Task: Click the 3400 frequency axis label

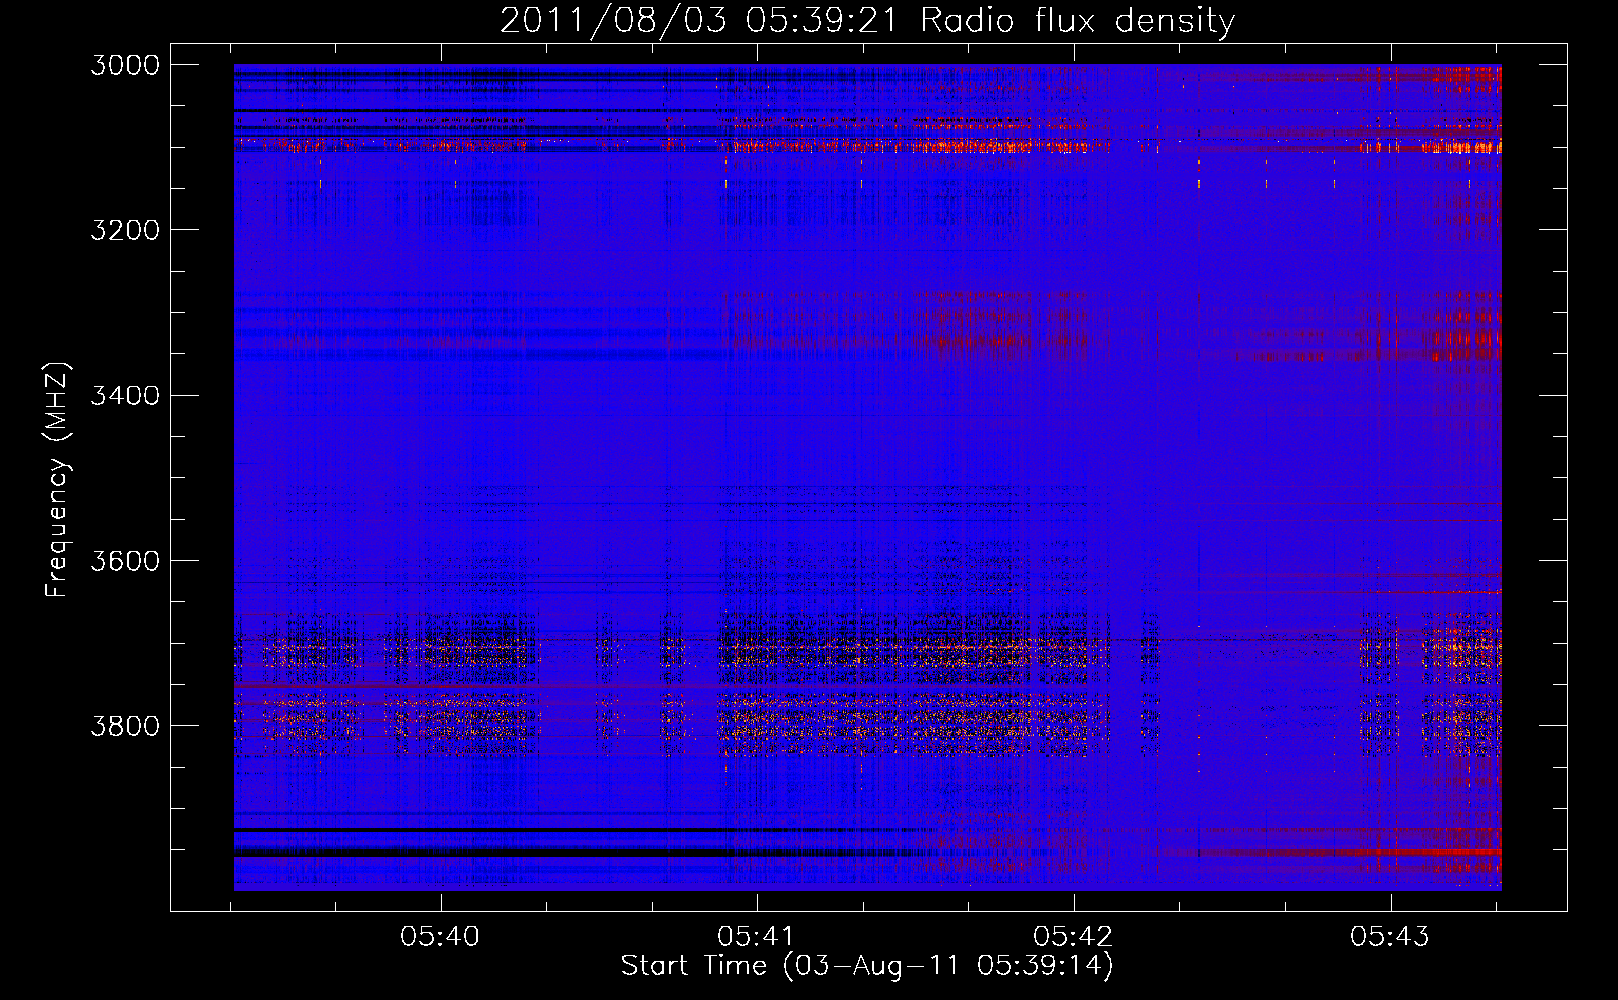Action: [125, 395]
